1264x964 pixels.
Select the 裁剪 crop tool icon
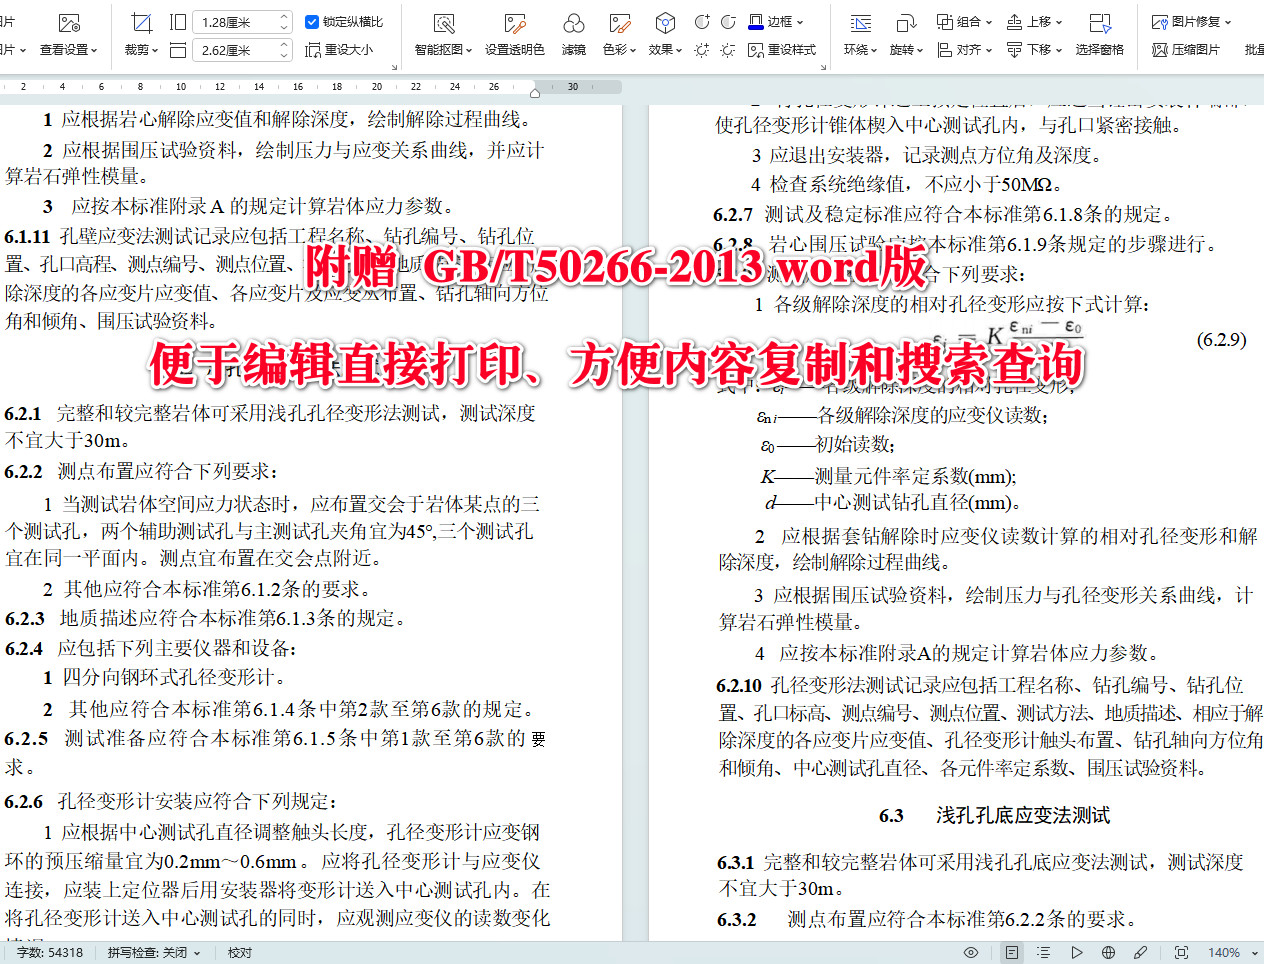point(141,22)
